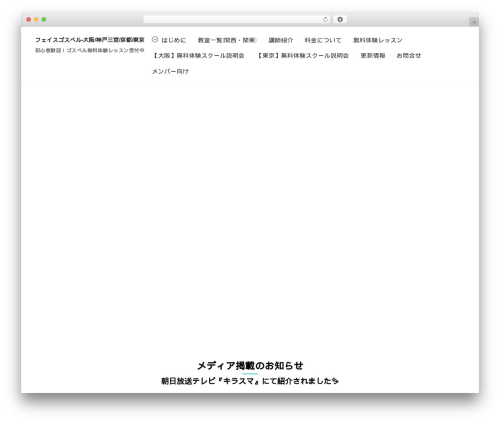Click tagline 初心者歓迎!ゴスペル無料体験レッスン受付中
The image size is (500, 423).
[x=90, y=50]
